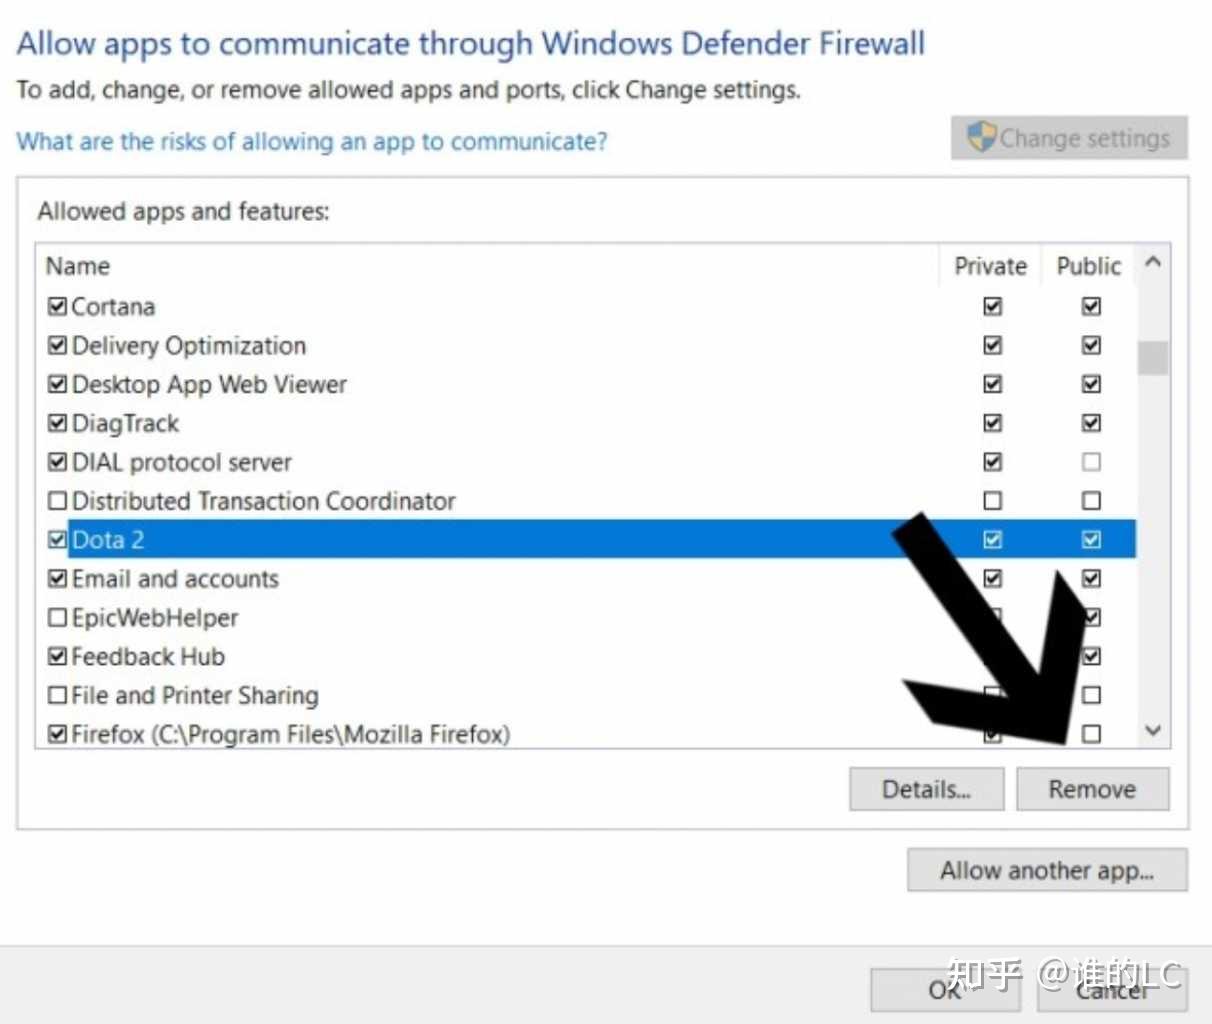The width and height of the screenshot is (1212, 1024).
Task: Enable Distributed Transaction Coordinator Public checkbox
Action: pos(1091,500)
